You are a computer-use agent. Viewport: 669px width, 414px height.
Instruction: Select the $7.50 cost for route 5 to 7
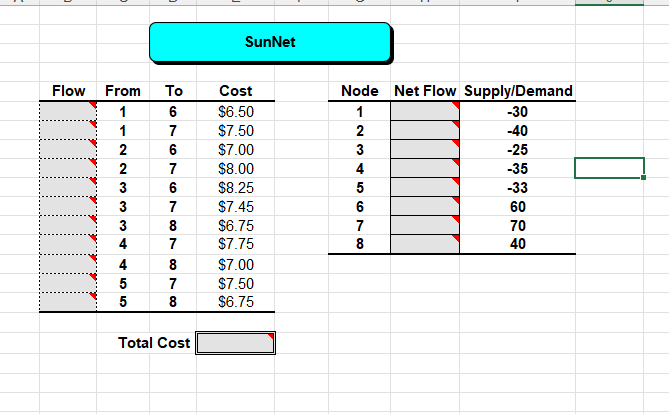236,283
